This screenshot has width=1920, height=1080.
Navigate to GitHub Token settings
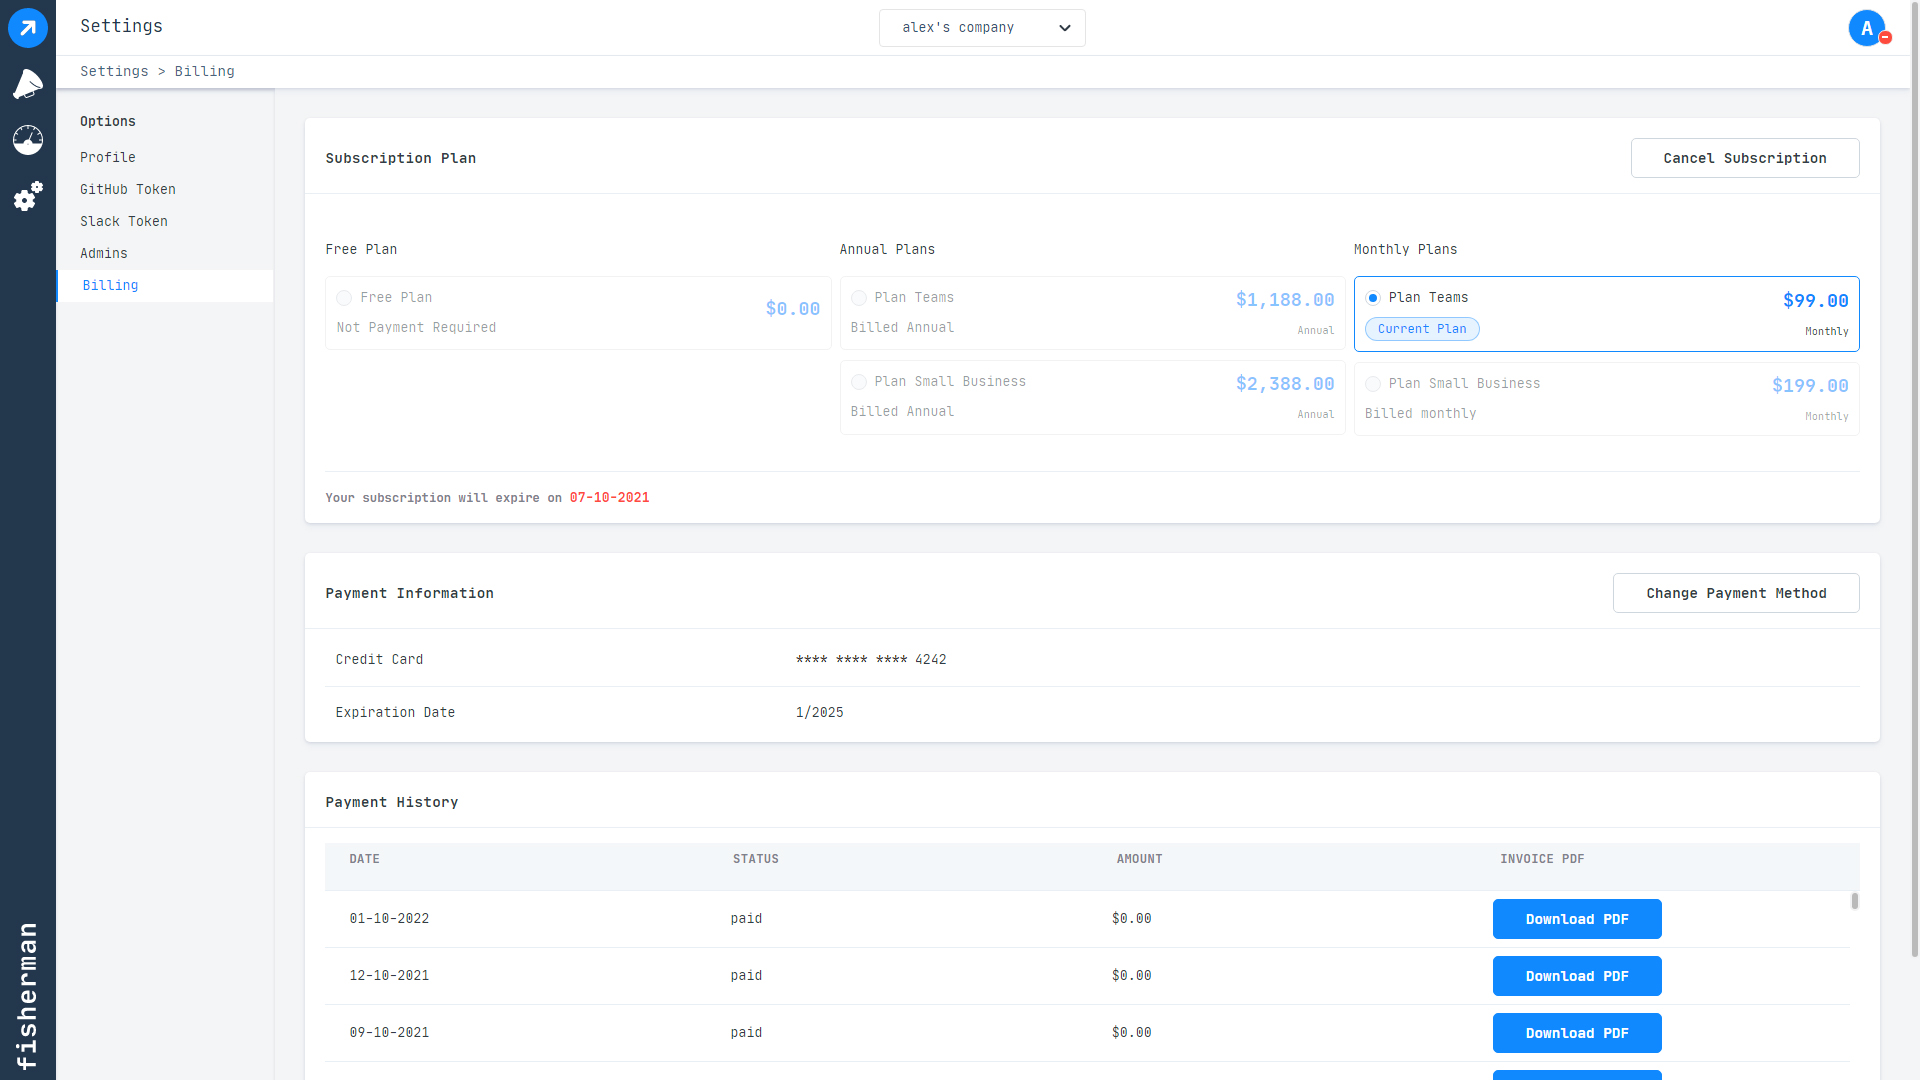pos(127,189)
